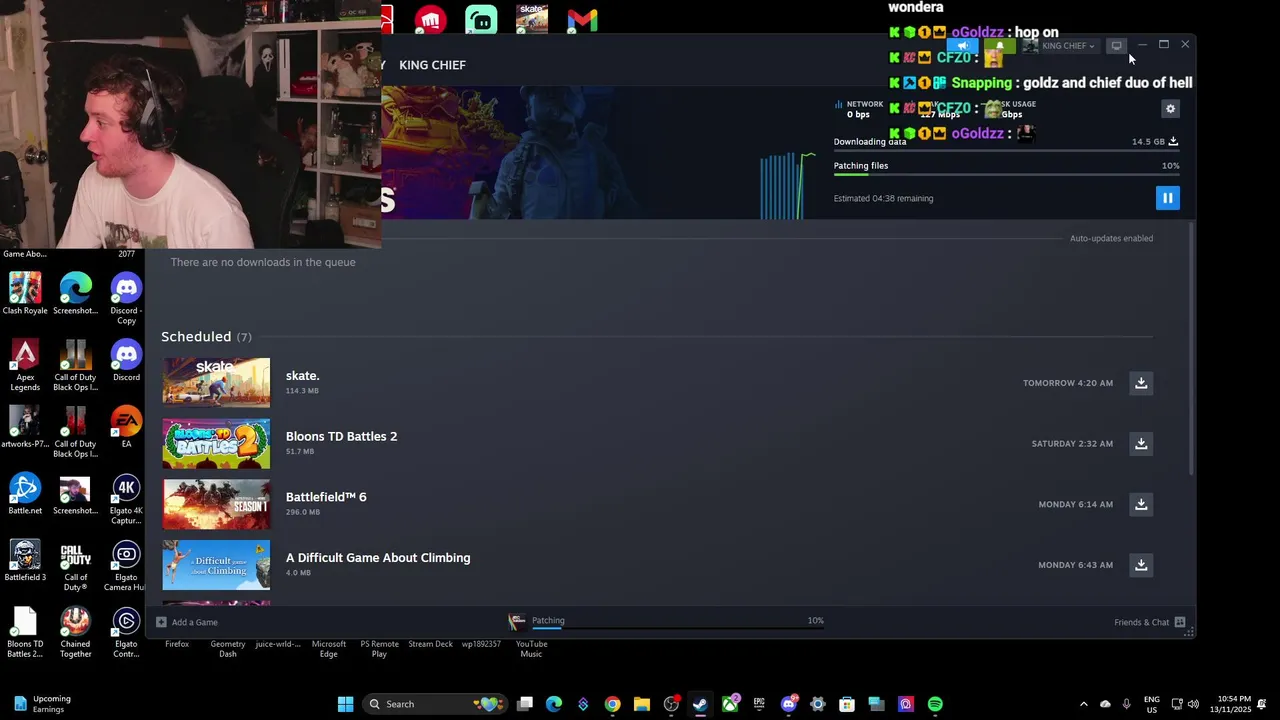
Task: Open Battlefield 6 game thumbnail
Action: [216, 504]
